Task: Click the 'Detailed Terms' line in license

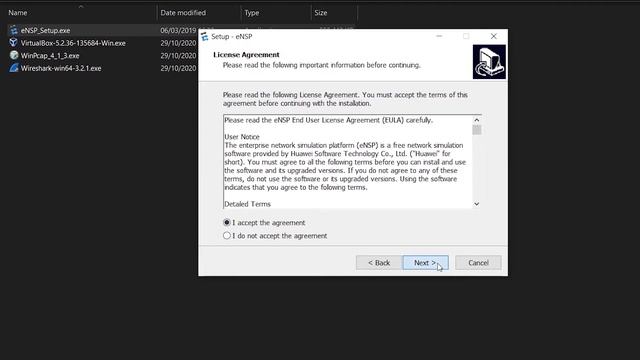Action: click(x=247, y=204)
